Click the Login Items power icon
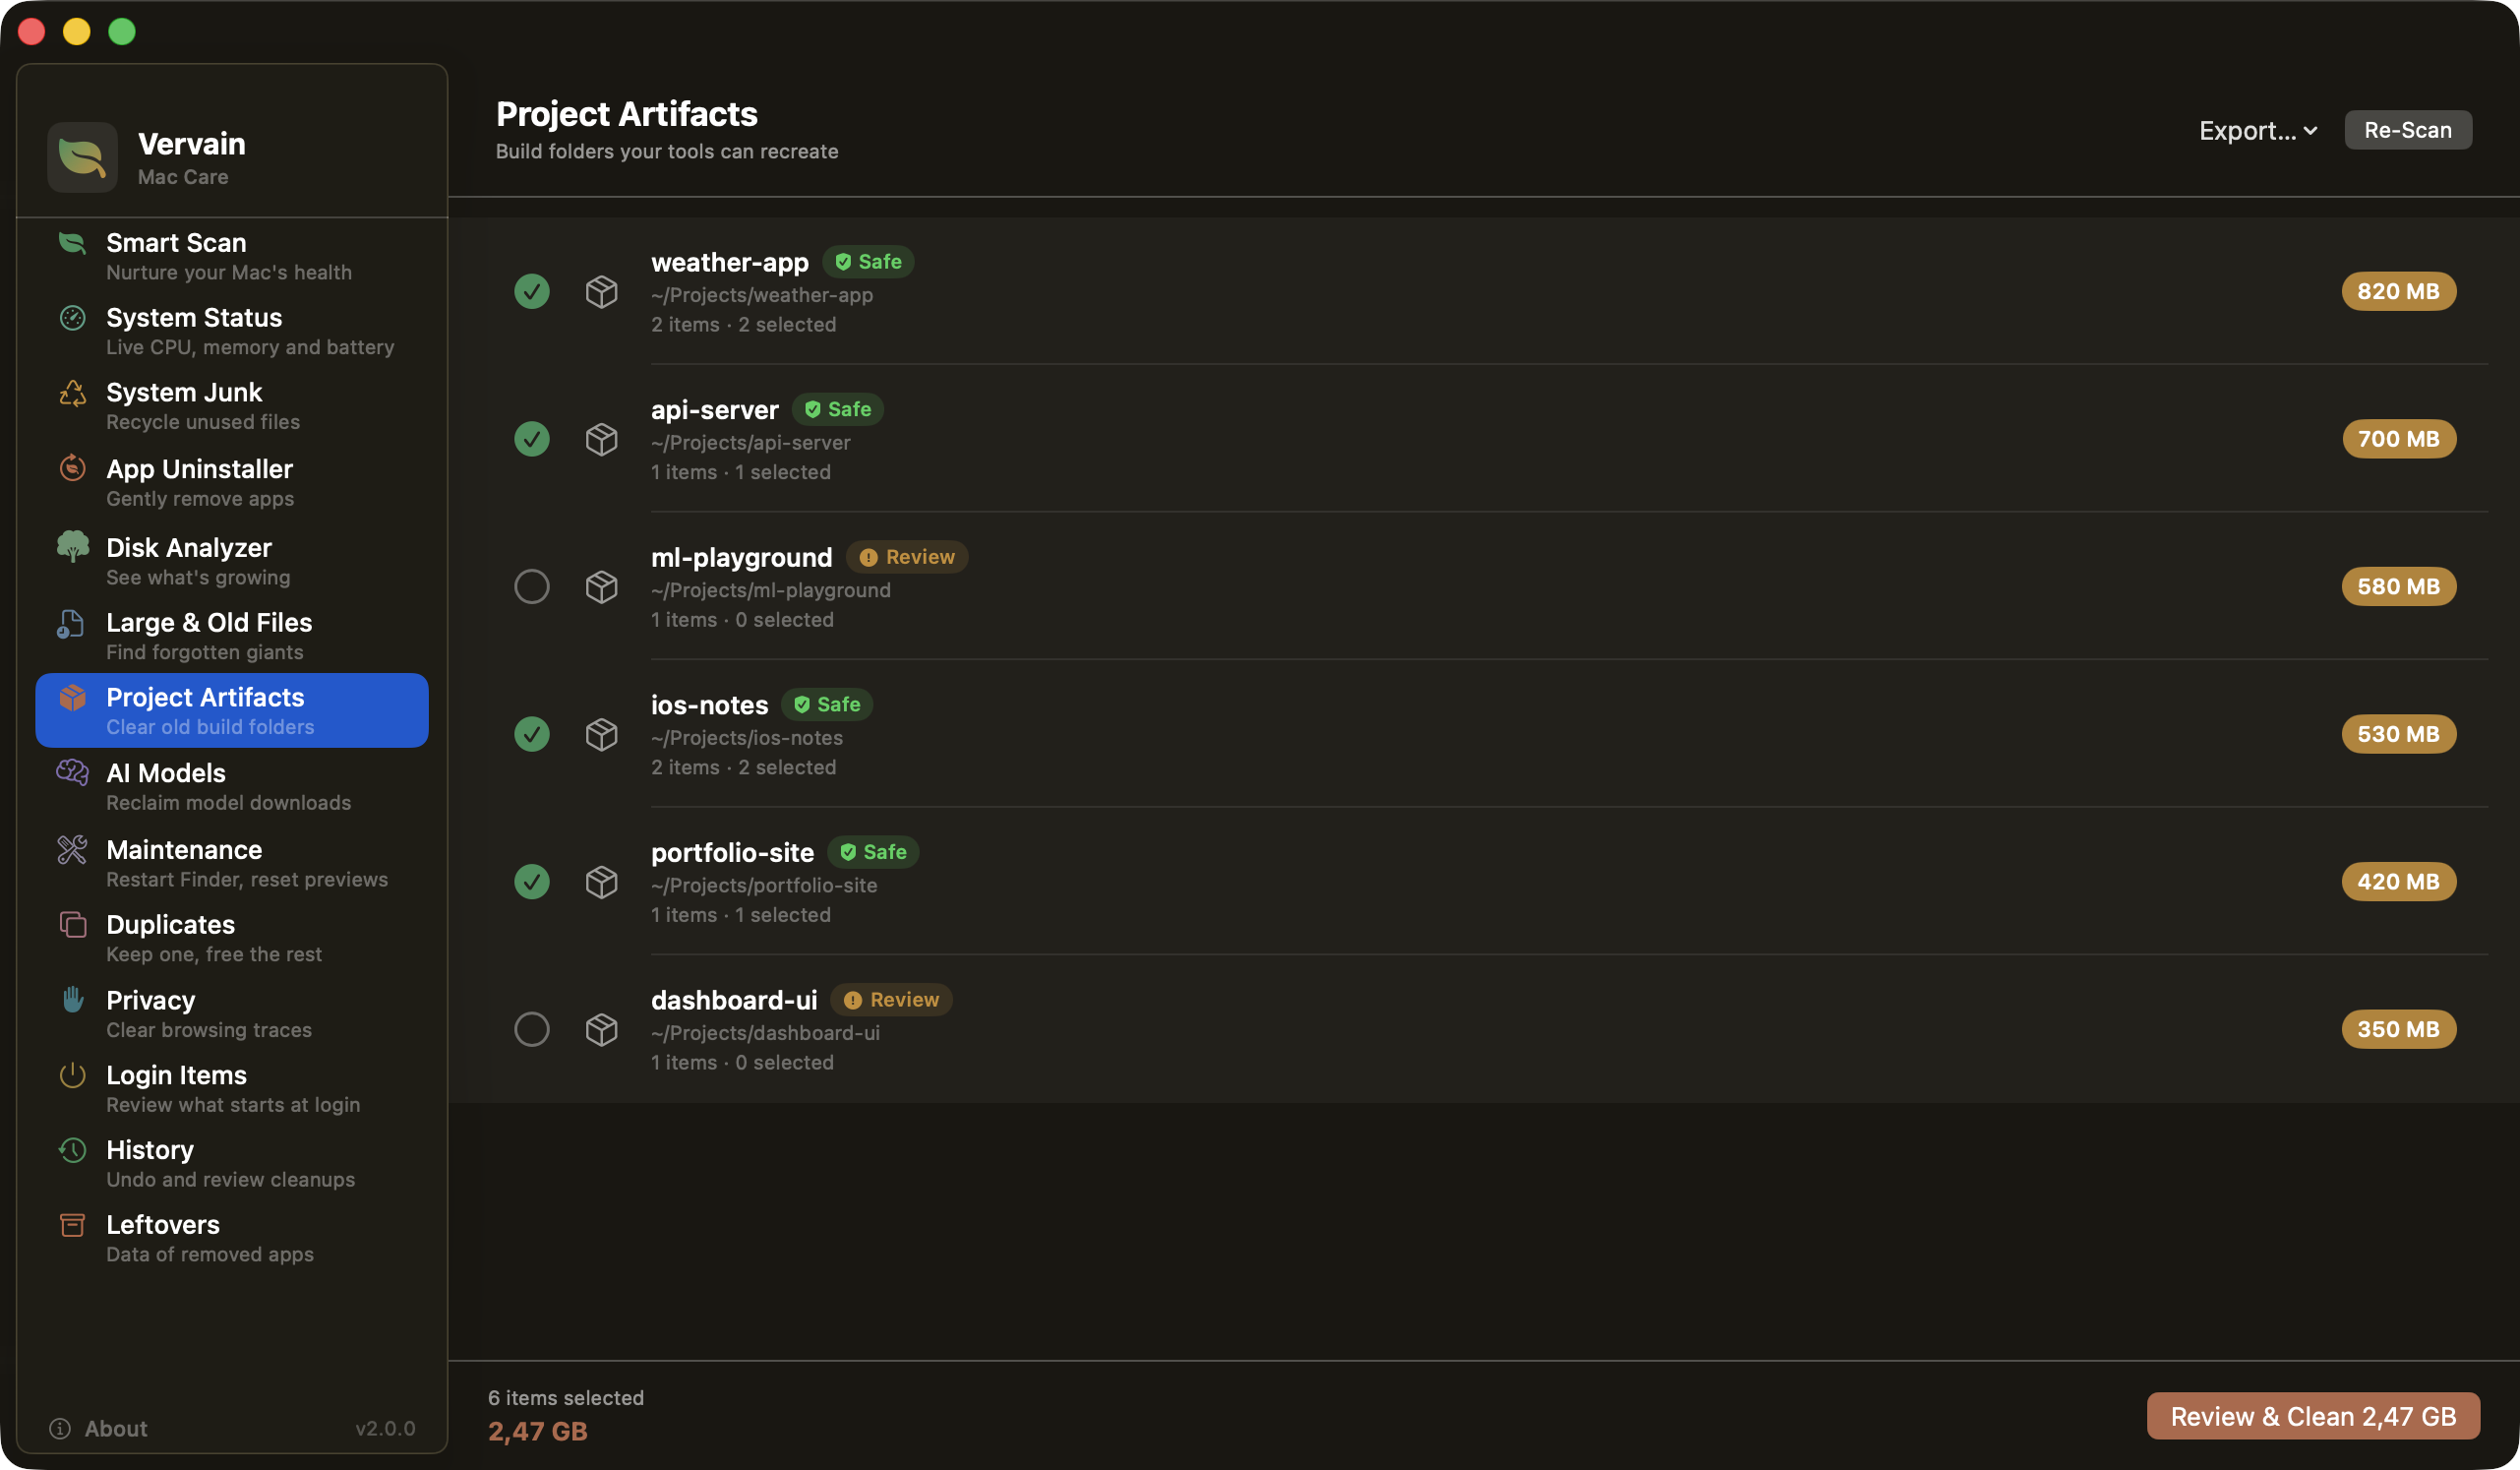This screenshot has height=1470, width=2520. (72, 1075)
